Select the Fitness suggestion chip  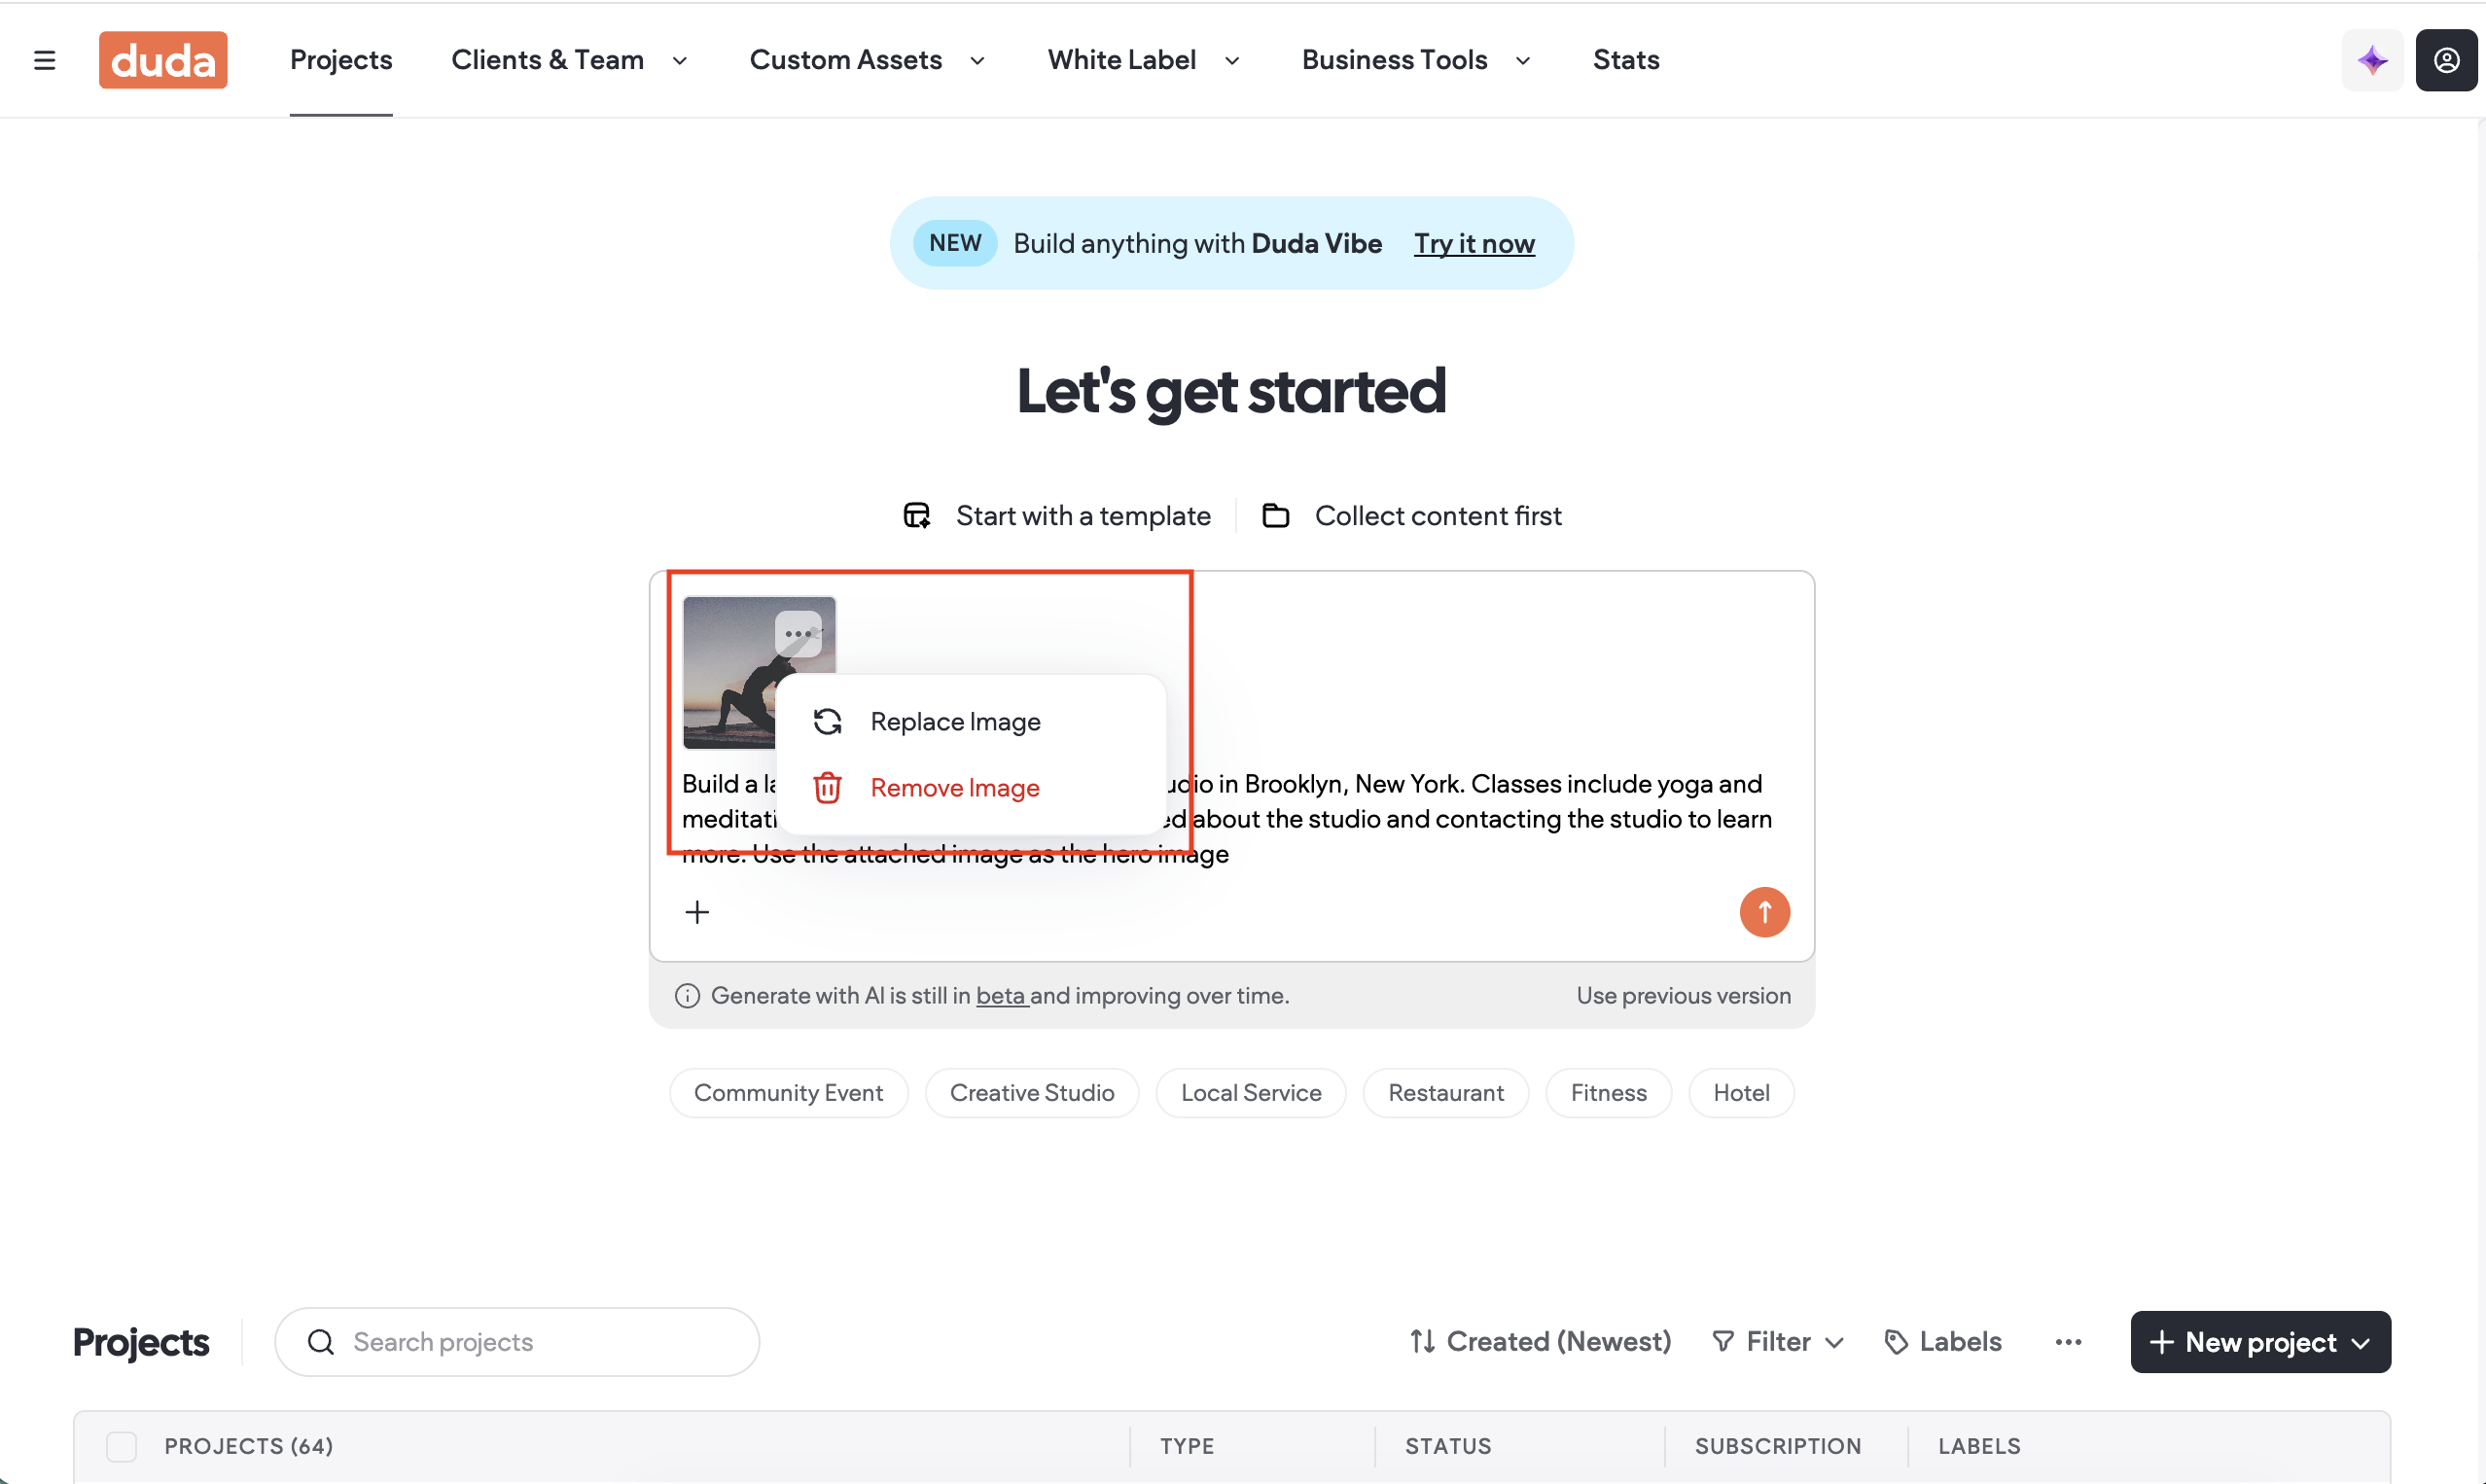point(1608,1093)
